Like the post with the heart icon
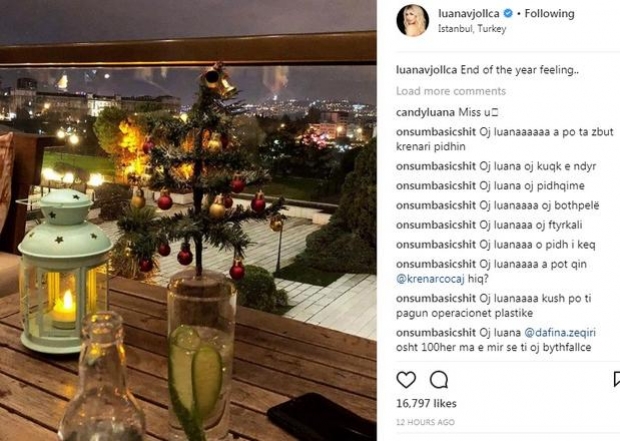The width and height of the screenshot is (620, 441). coord(406,380)
